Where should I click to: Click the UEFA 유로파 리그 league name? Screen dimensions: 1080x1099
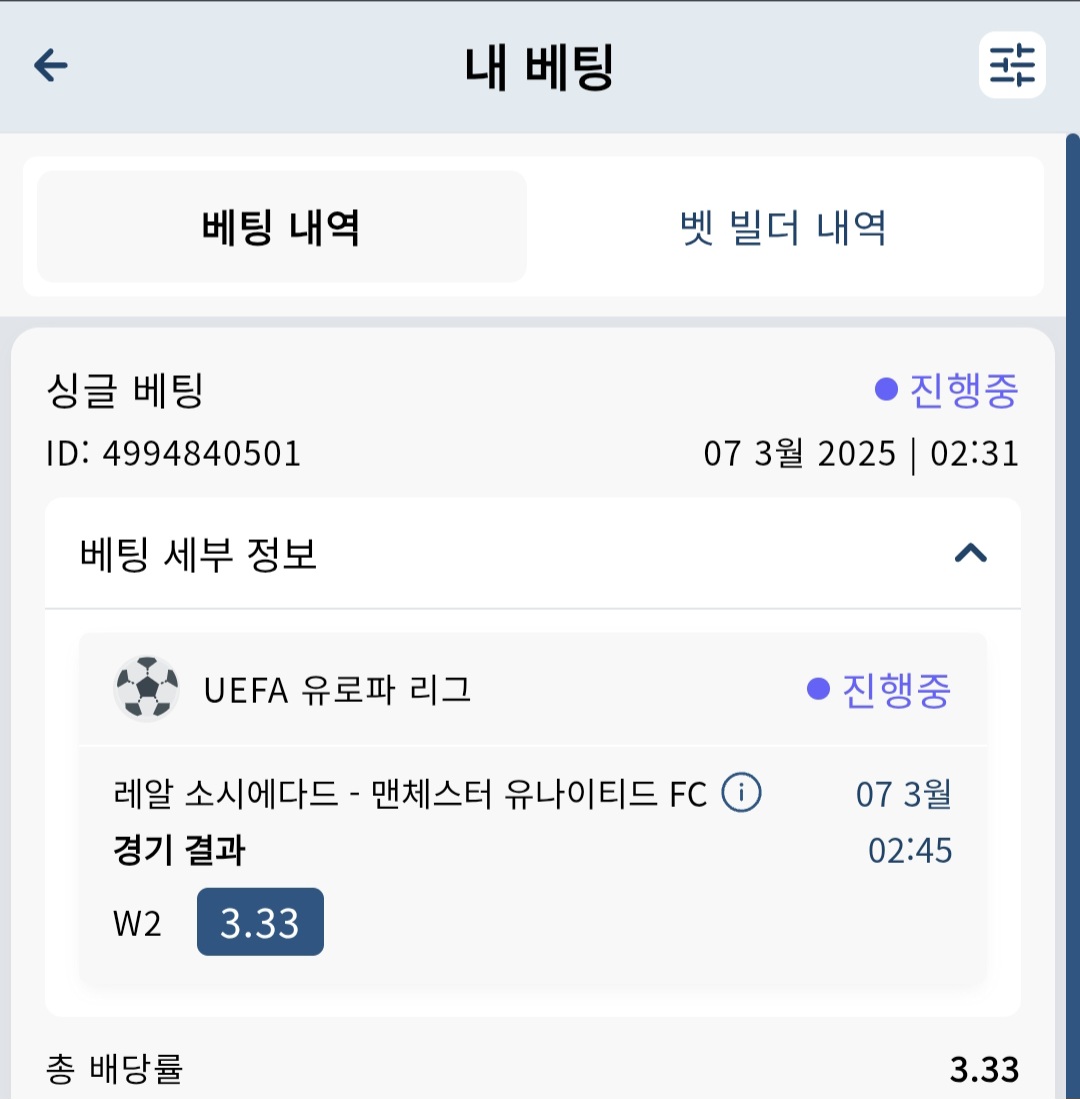click(337, 690)
